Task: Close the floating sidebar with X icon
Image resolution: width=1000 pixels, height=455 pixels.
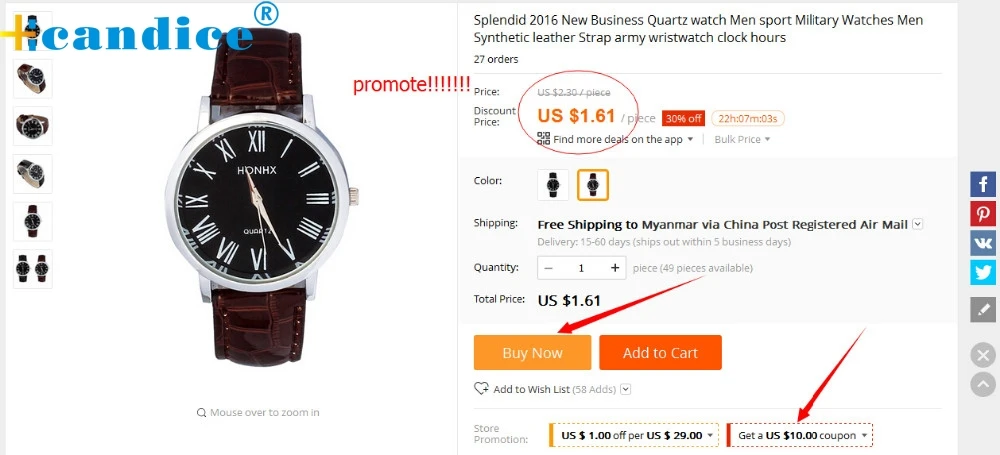Action: [x=983, y=355]
